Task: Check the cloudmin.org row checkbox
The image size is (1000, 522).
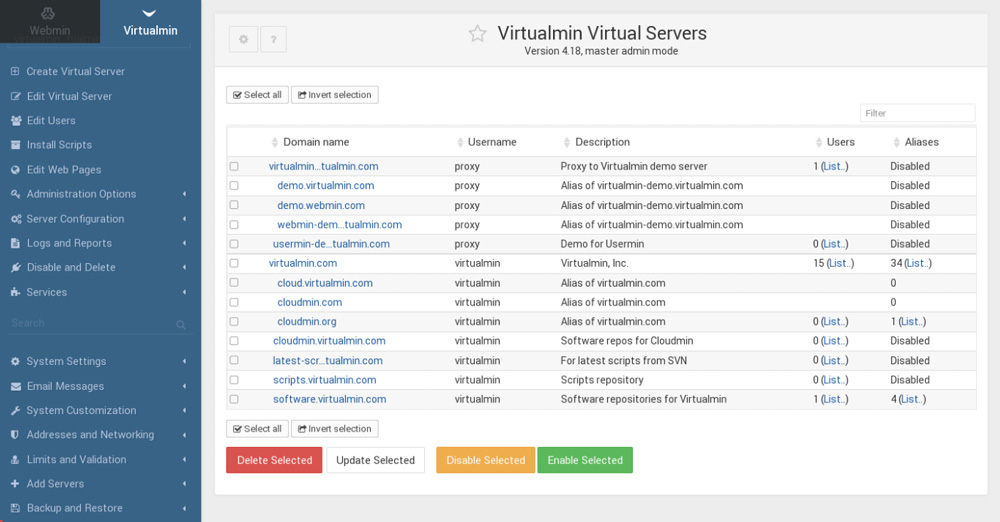Action: click(x=234, y=322)
